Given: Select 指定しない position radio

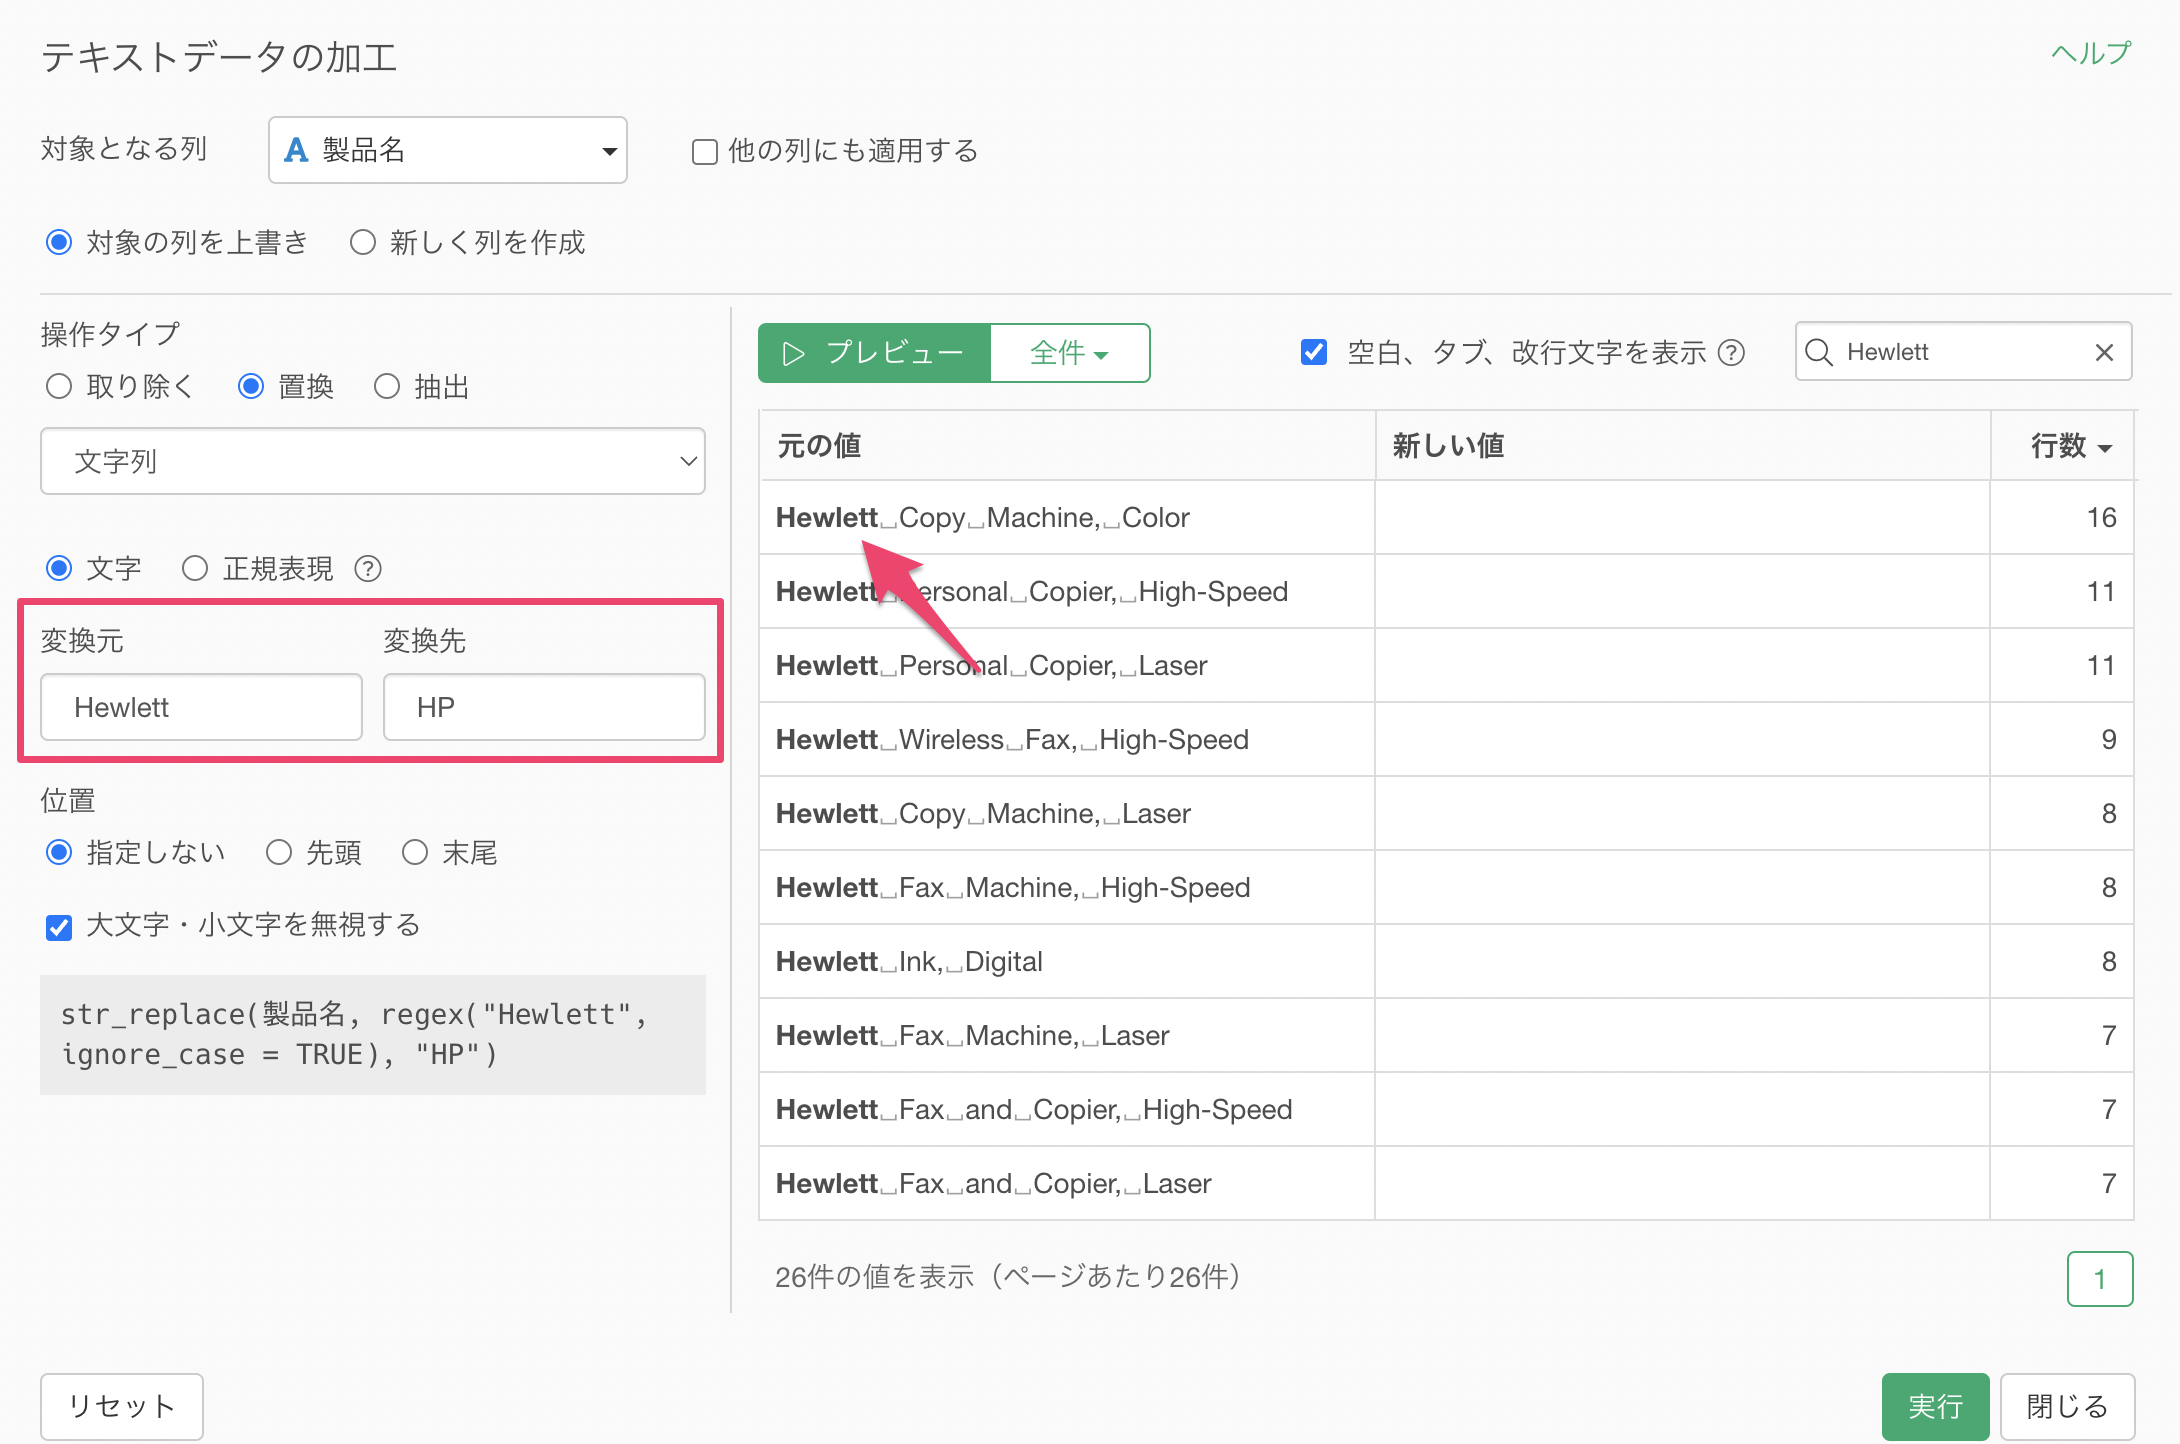Looking at the screenshot, I should pyautogui.click(x=59, y=853).
